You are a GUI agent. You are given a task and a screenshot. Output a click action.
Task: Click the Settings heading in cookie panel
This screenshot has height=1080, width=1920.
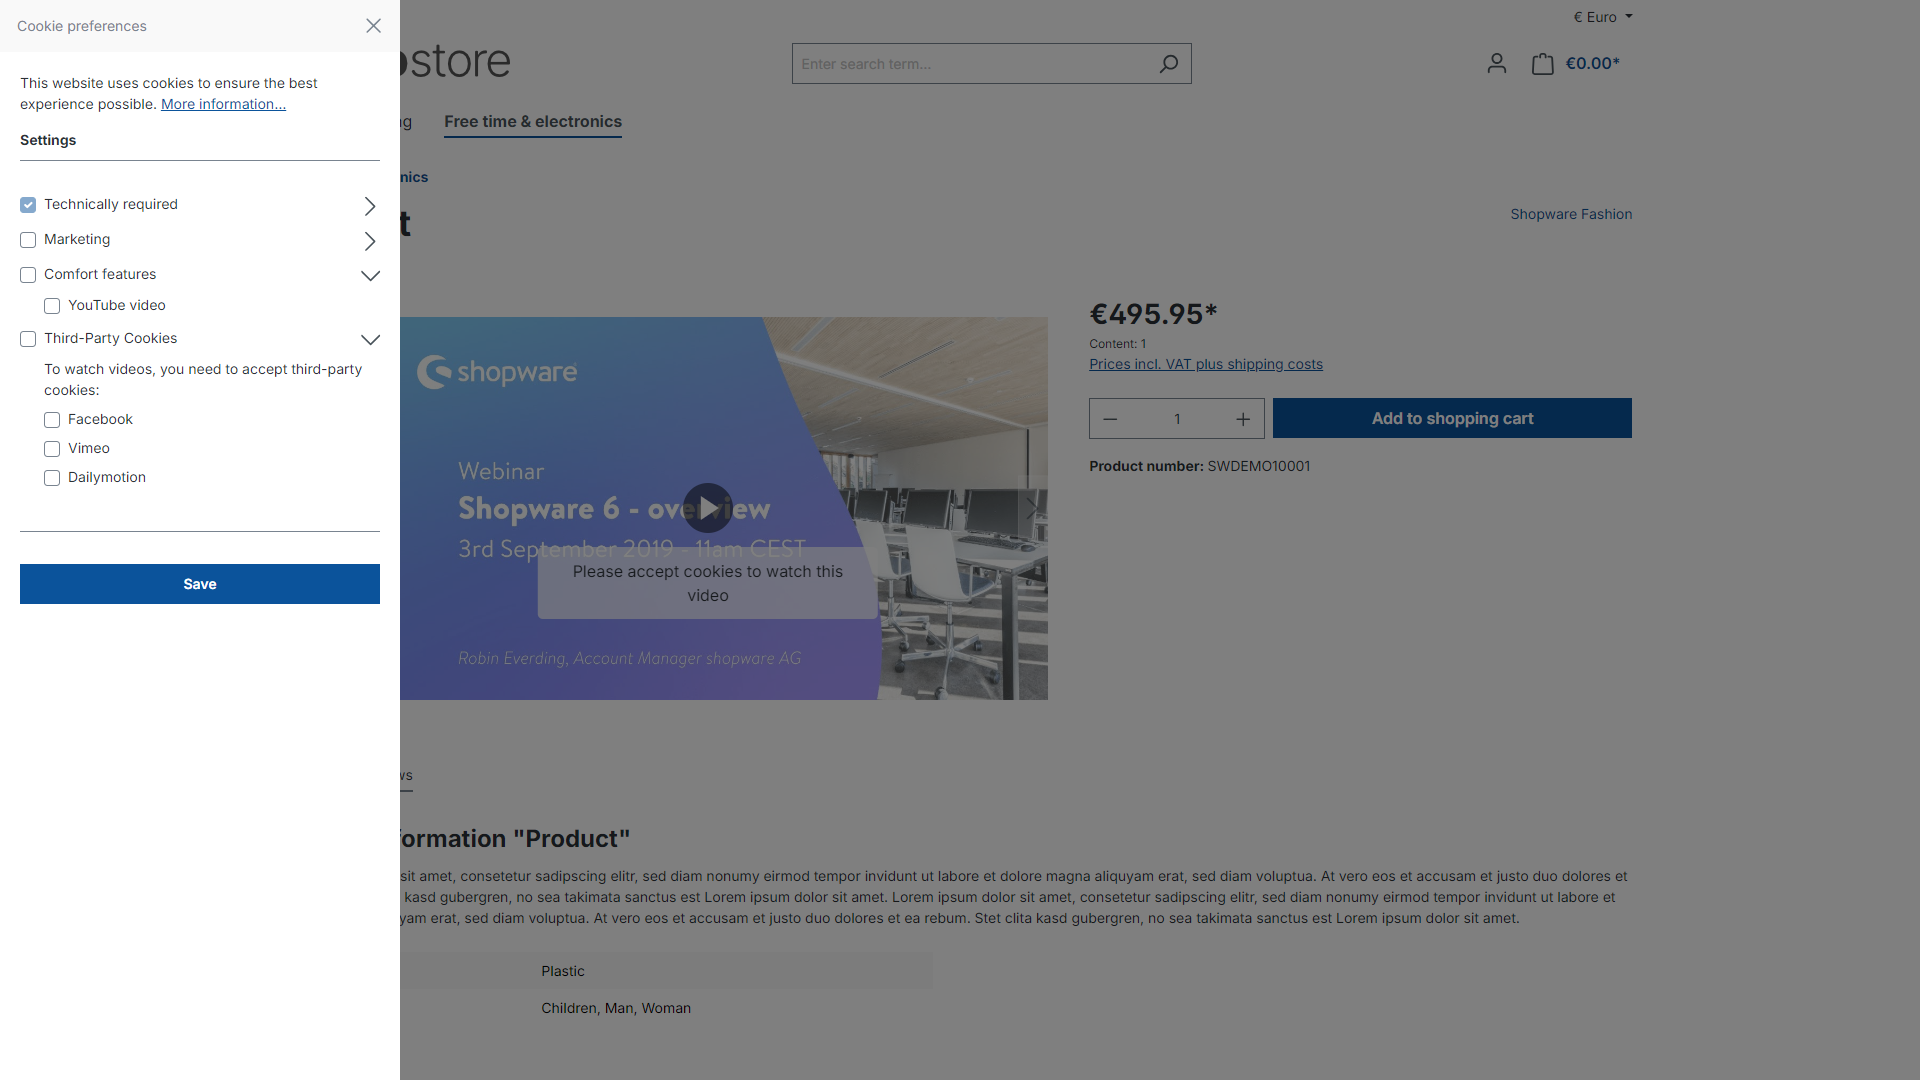tap(48, 140)
